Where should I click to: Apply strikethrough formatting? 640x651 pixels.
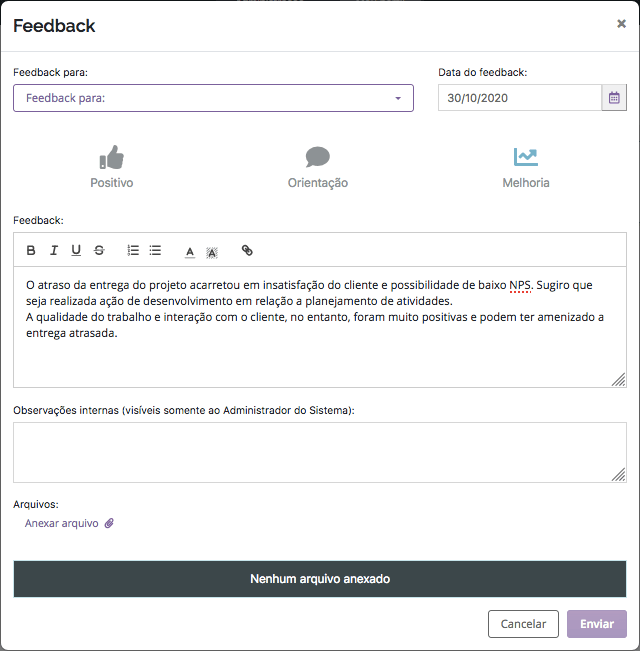99,250
